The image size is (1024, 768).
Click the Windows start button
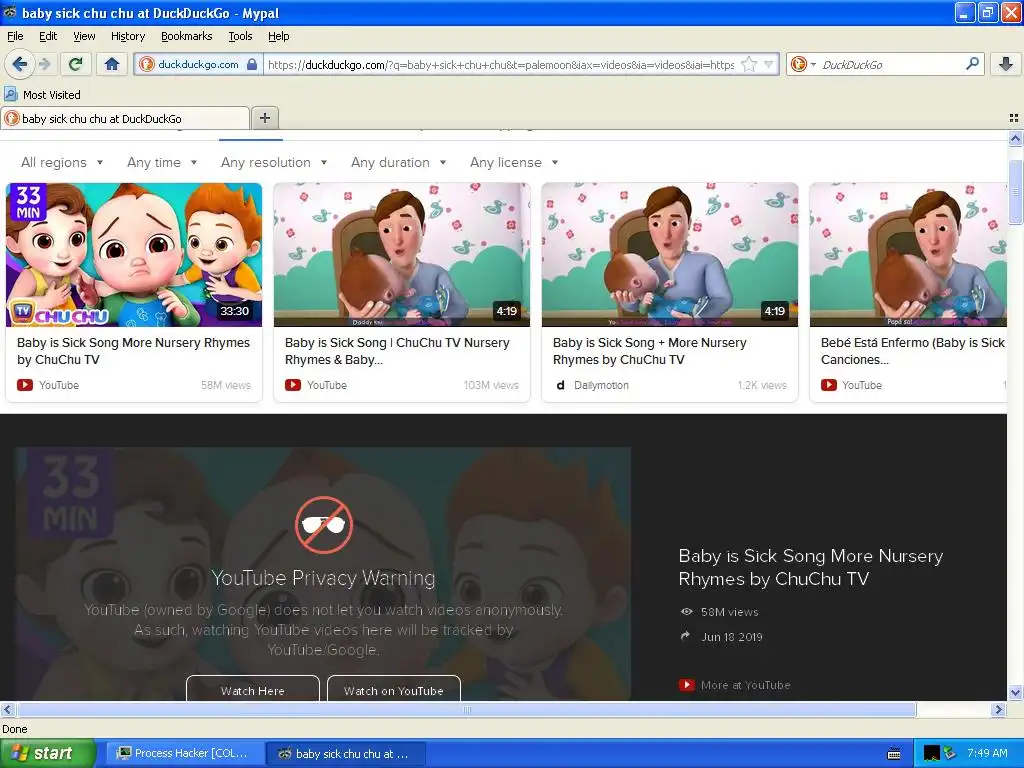(x=48, y=753)
